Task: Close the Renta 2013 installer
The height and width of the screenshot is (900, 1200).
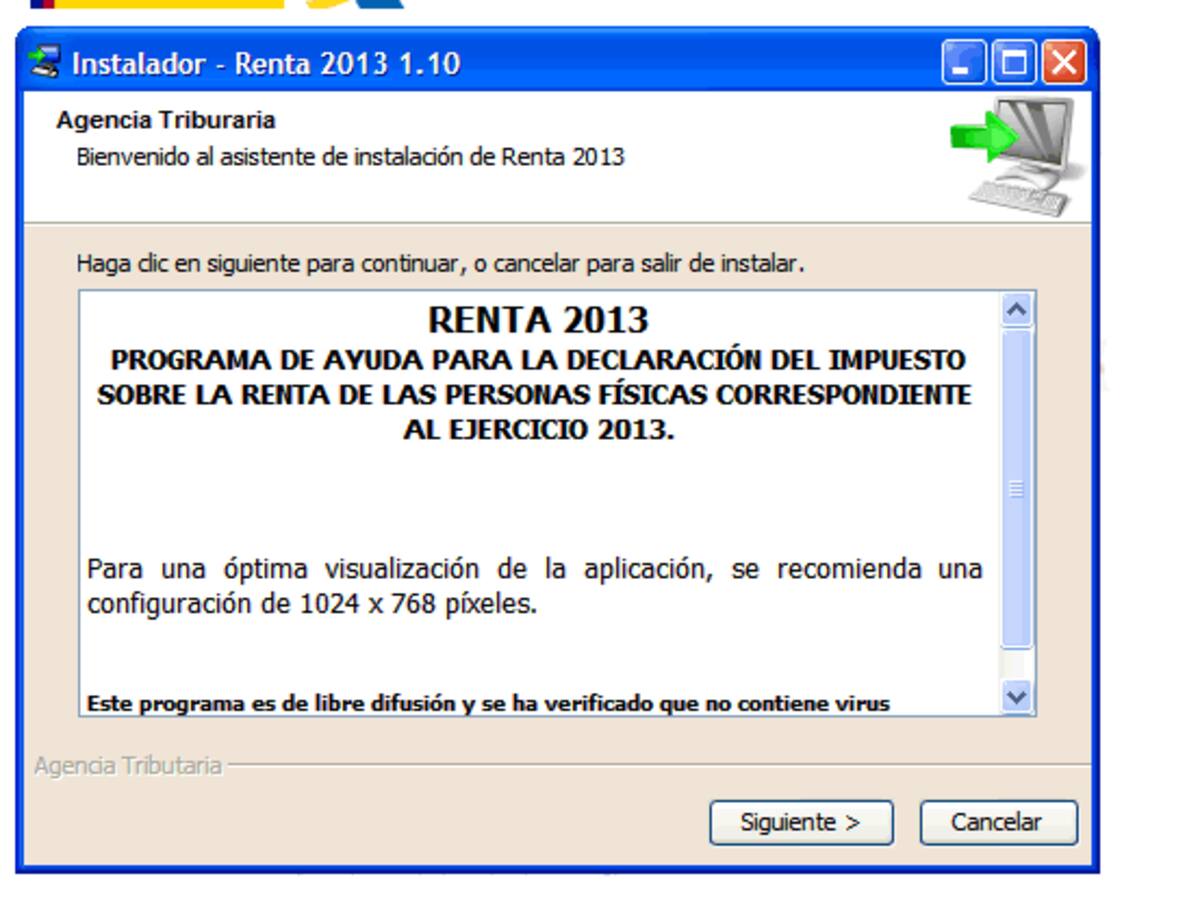Action: point(1063,61)
